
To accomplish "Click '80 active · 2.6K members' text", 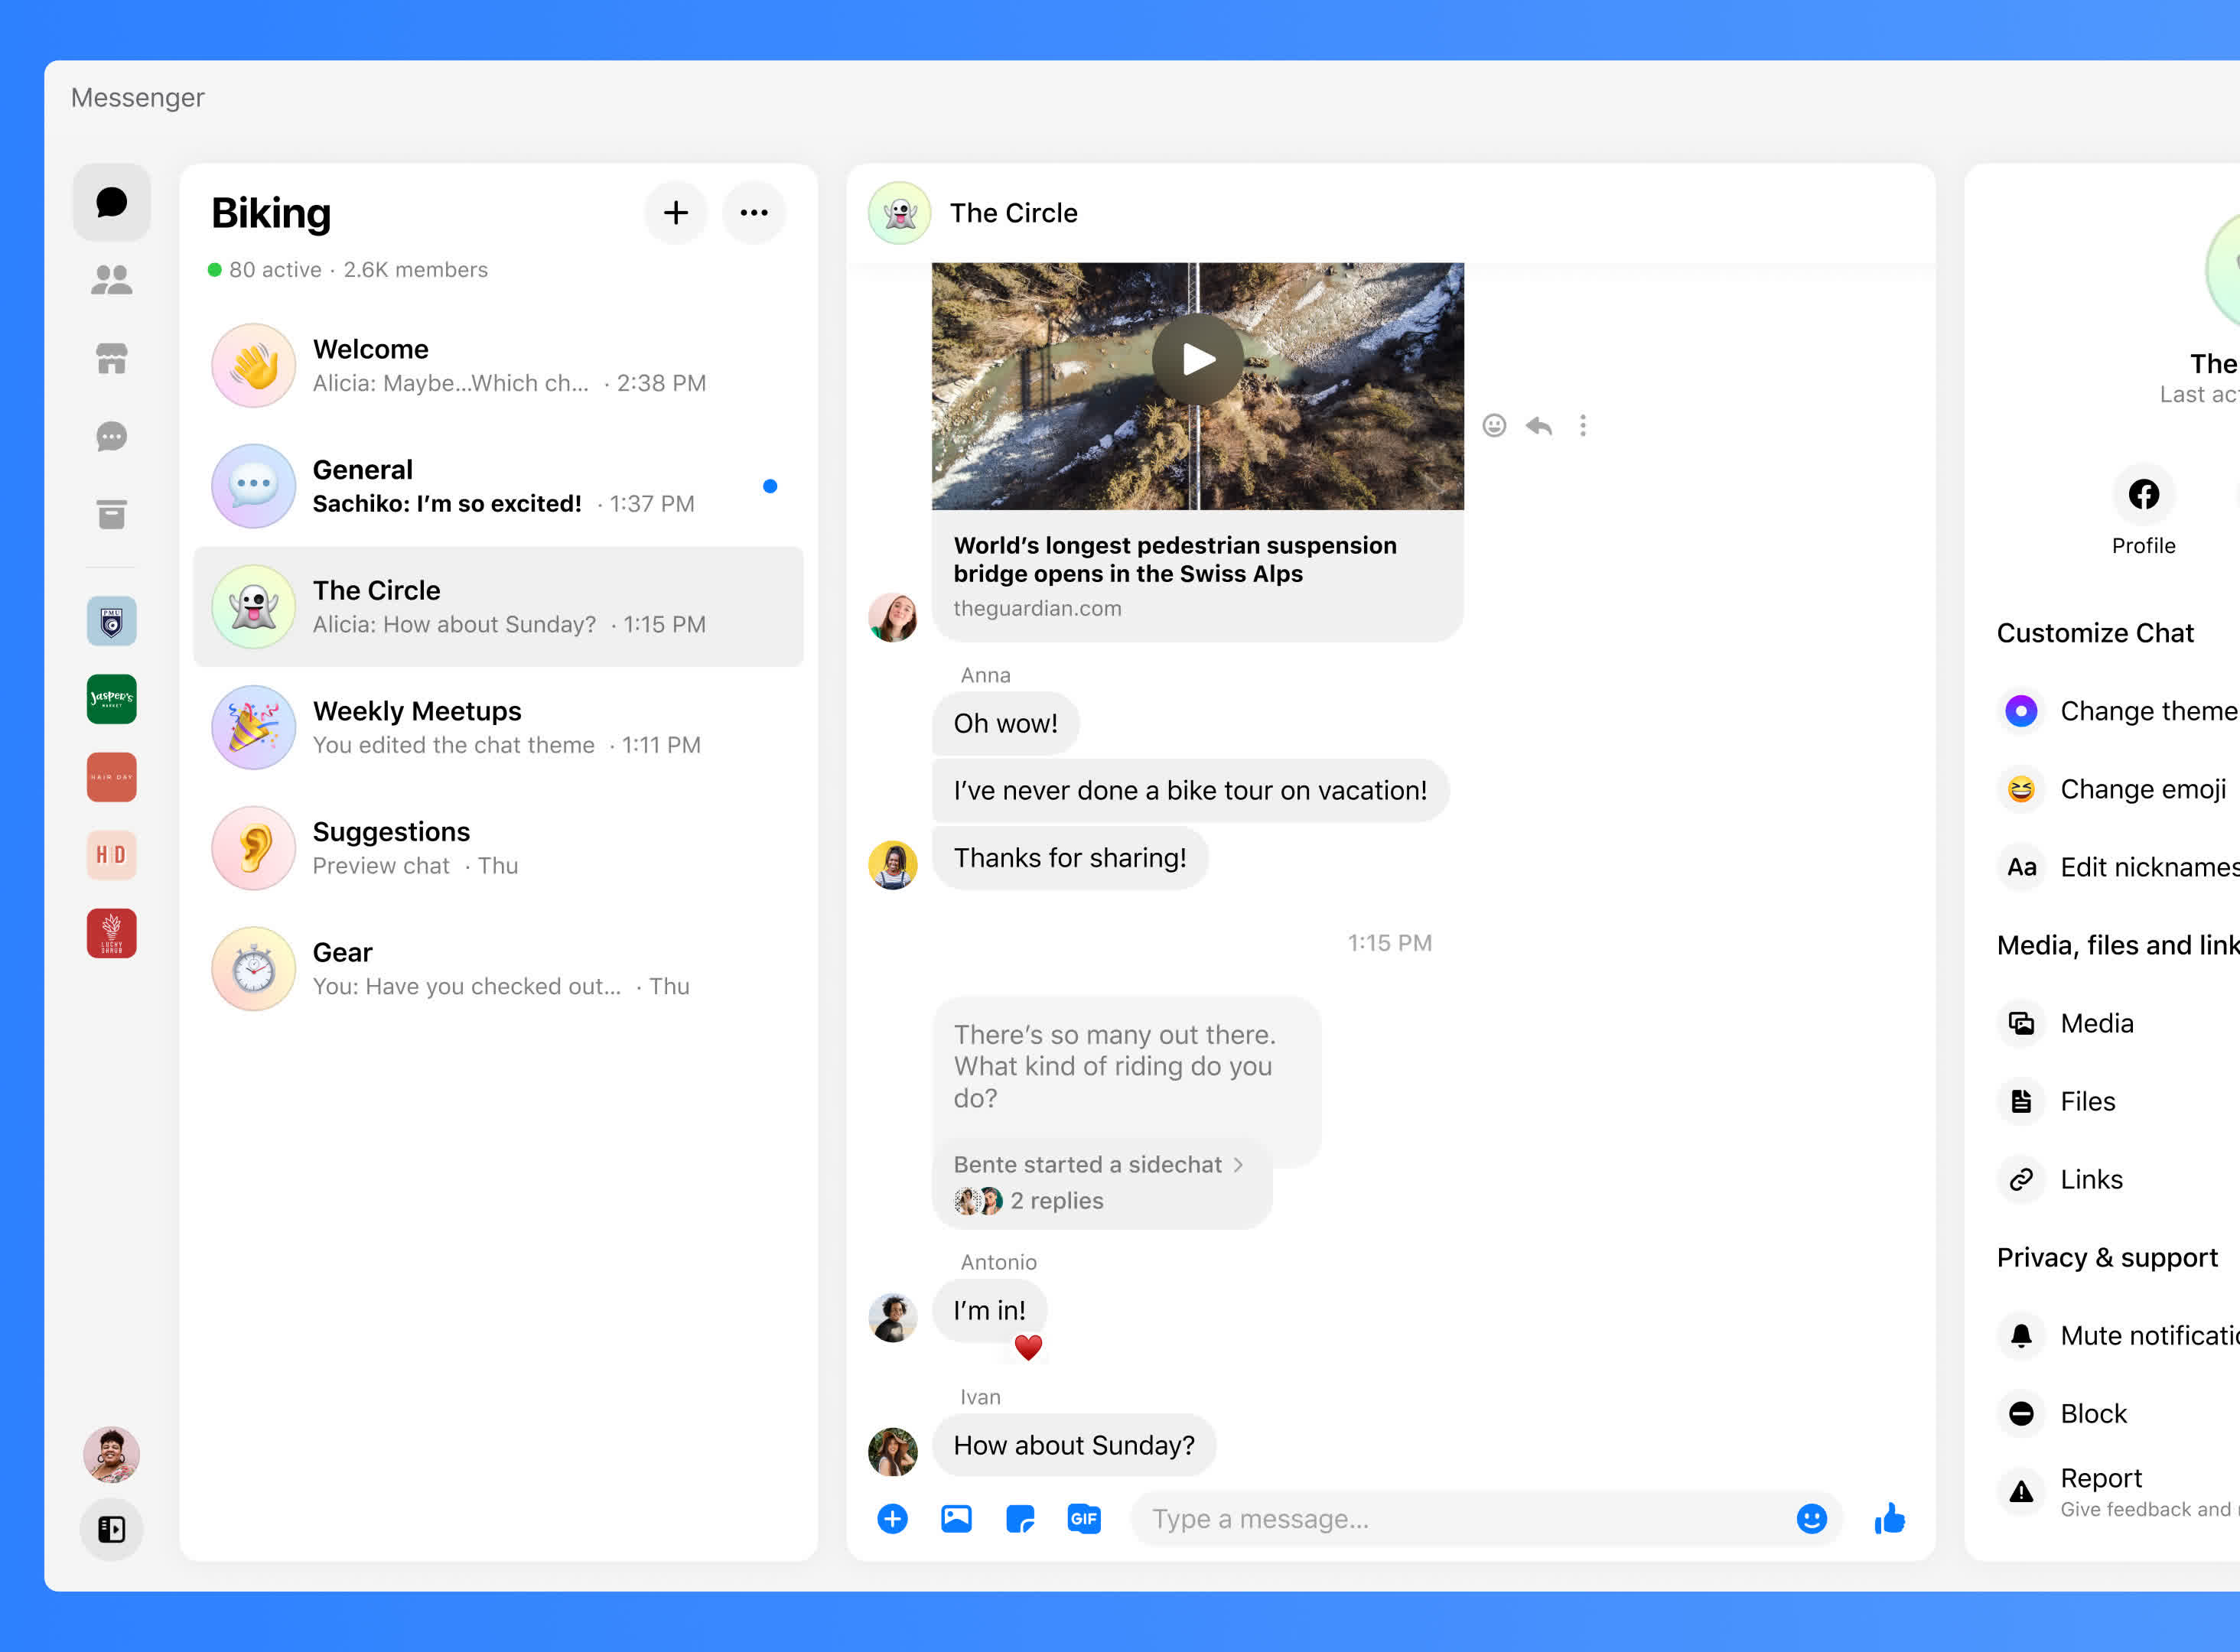I will [358, 270].
